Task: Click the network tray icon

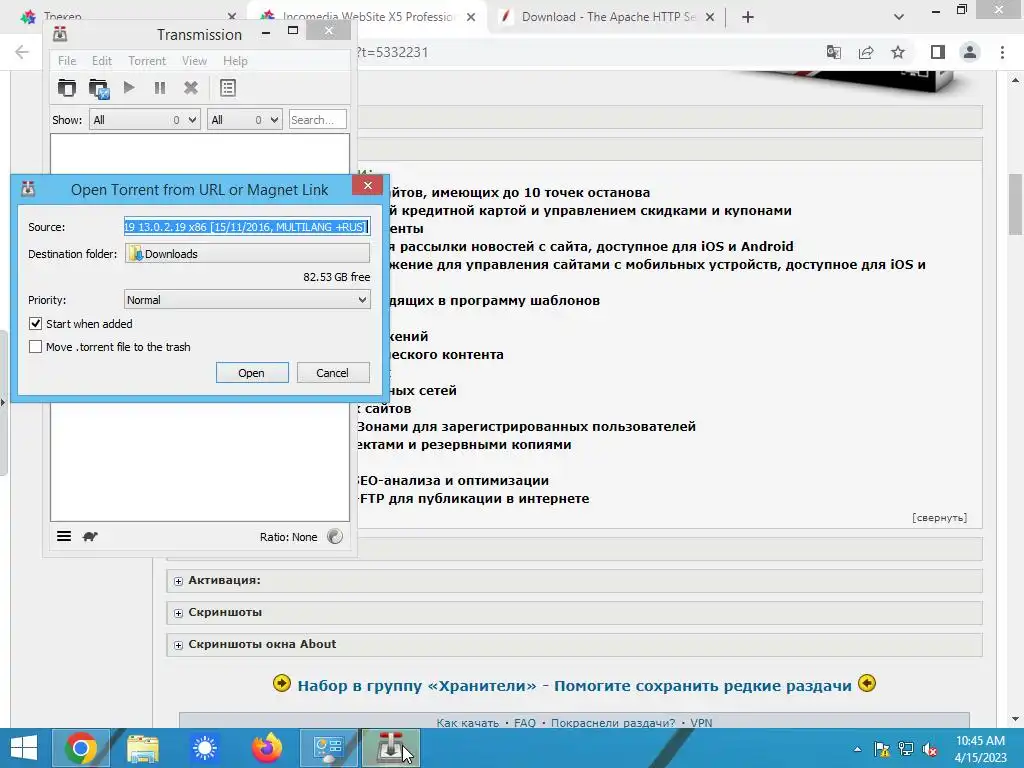Action: tap(906, 749)
